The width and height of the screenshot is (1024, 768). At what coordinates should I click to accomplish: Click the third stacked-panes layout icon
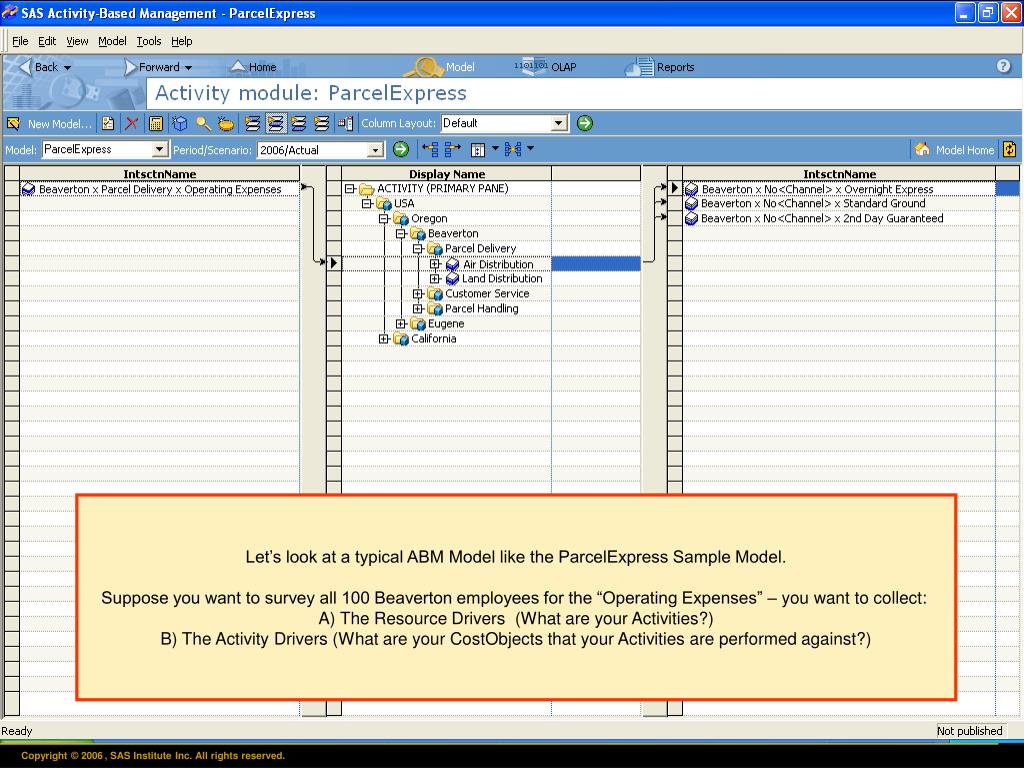click(x=298, y=123)
